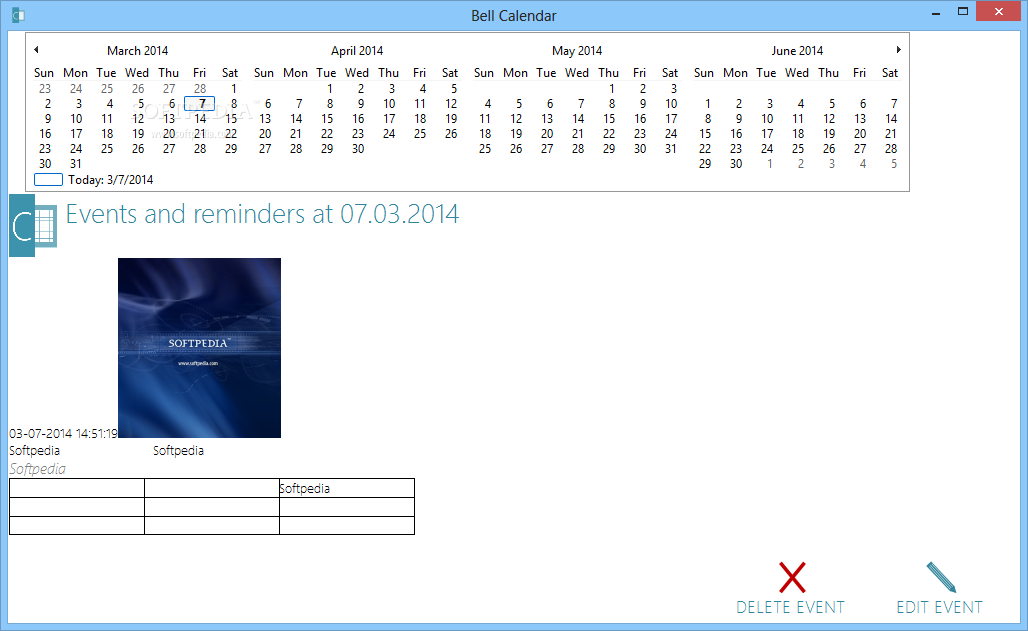Open the May 2014 month header
Image resolution: width=1028 pixels, height=631 pixels.
(577, 51)
